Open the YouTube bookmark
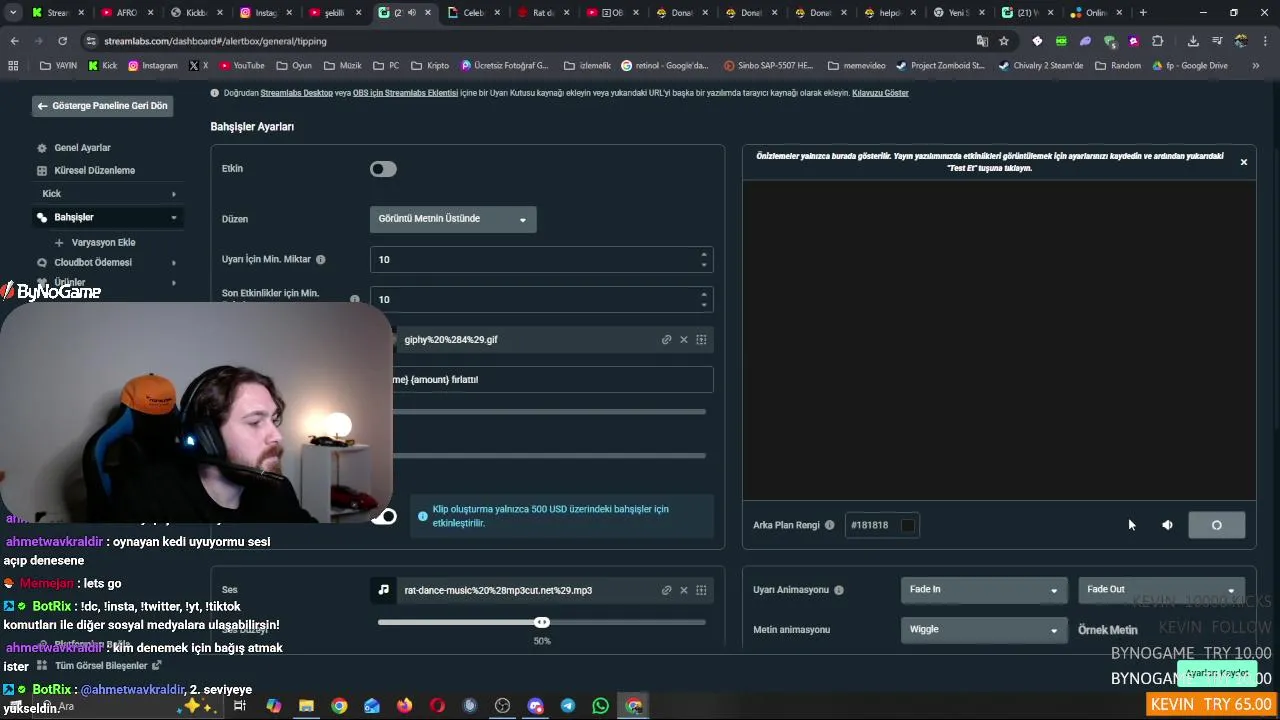This screenshot has width=1280, height=720. click(x=241, y=65)
